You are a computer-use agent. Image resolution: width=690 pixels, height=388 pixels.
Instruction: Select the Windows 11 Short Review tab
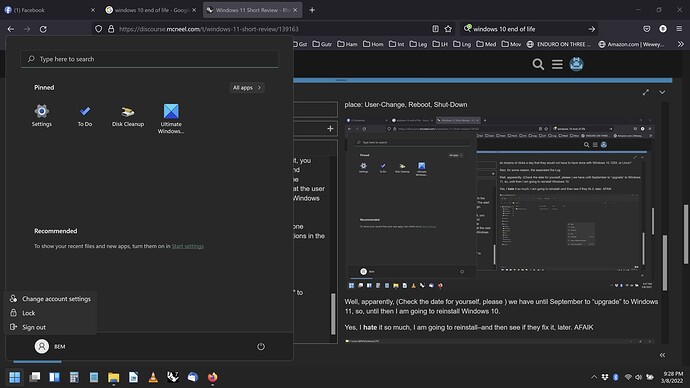[x=252, y=10]
